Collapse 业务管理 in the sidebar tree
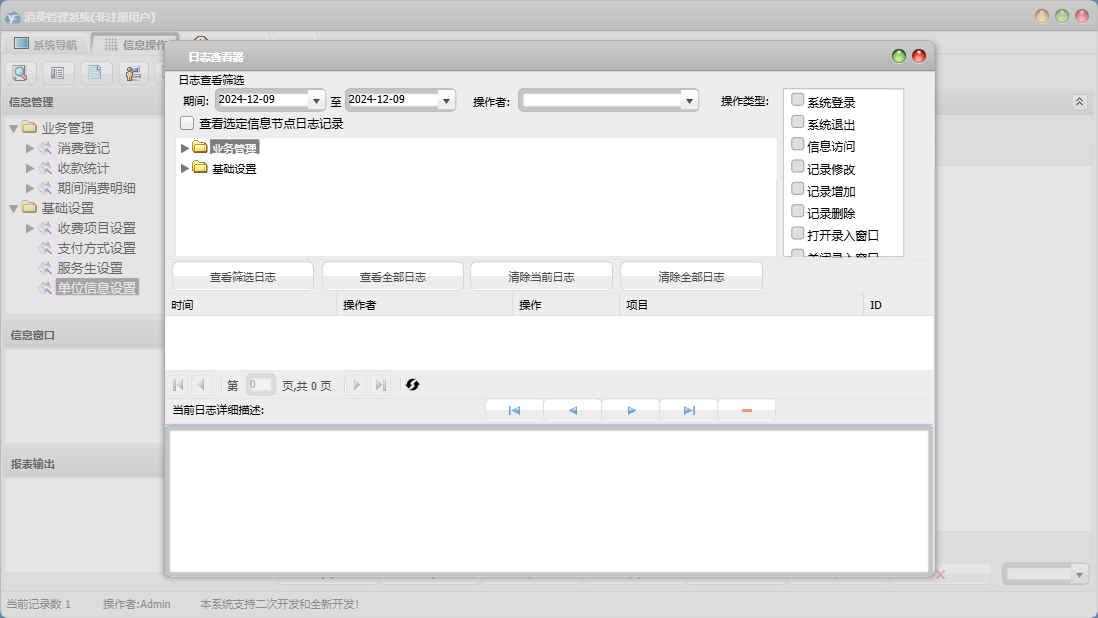 tap(13, 128)
